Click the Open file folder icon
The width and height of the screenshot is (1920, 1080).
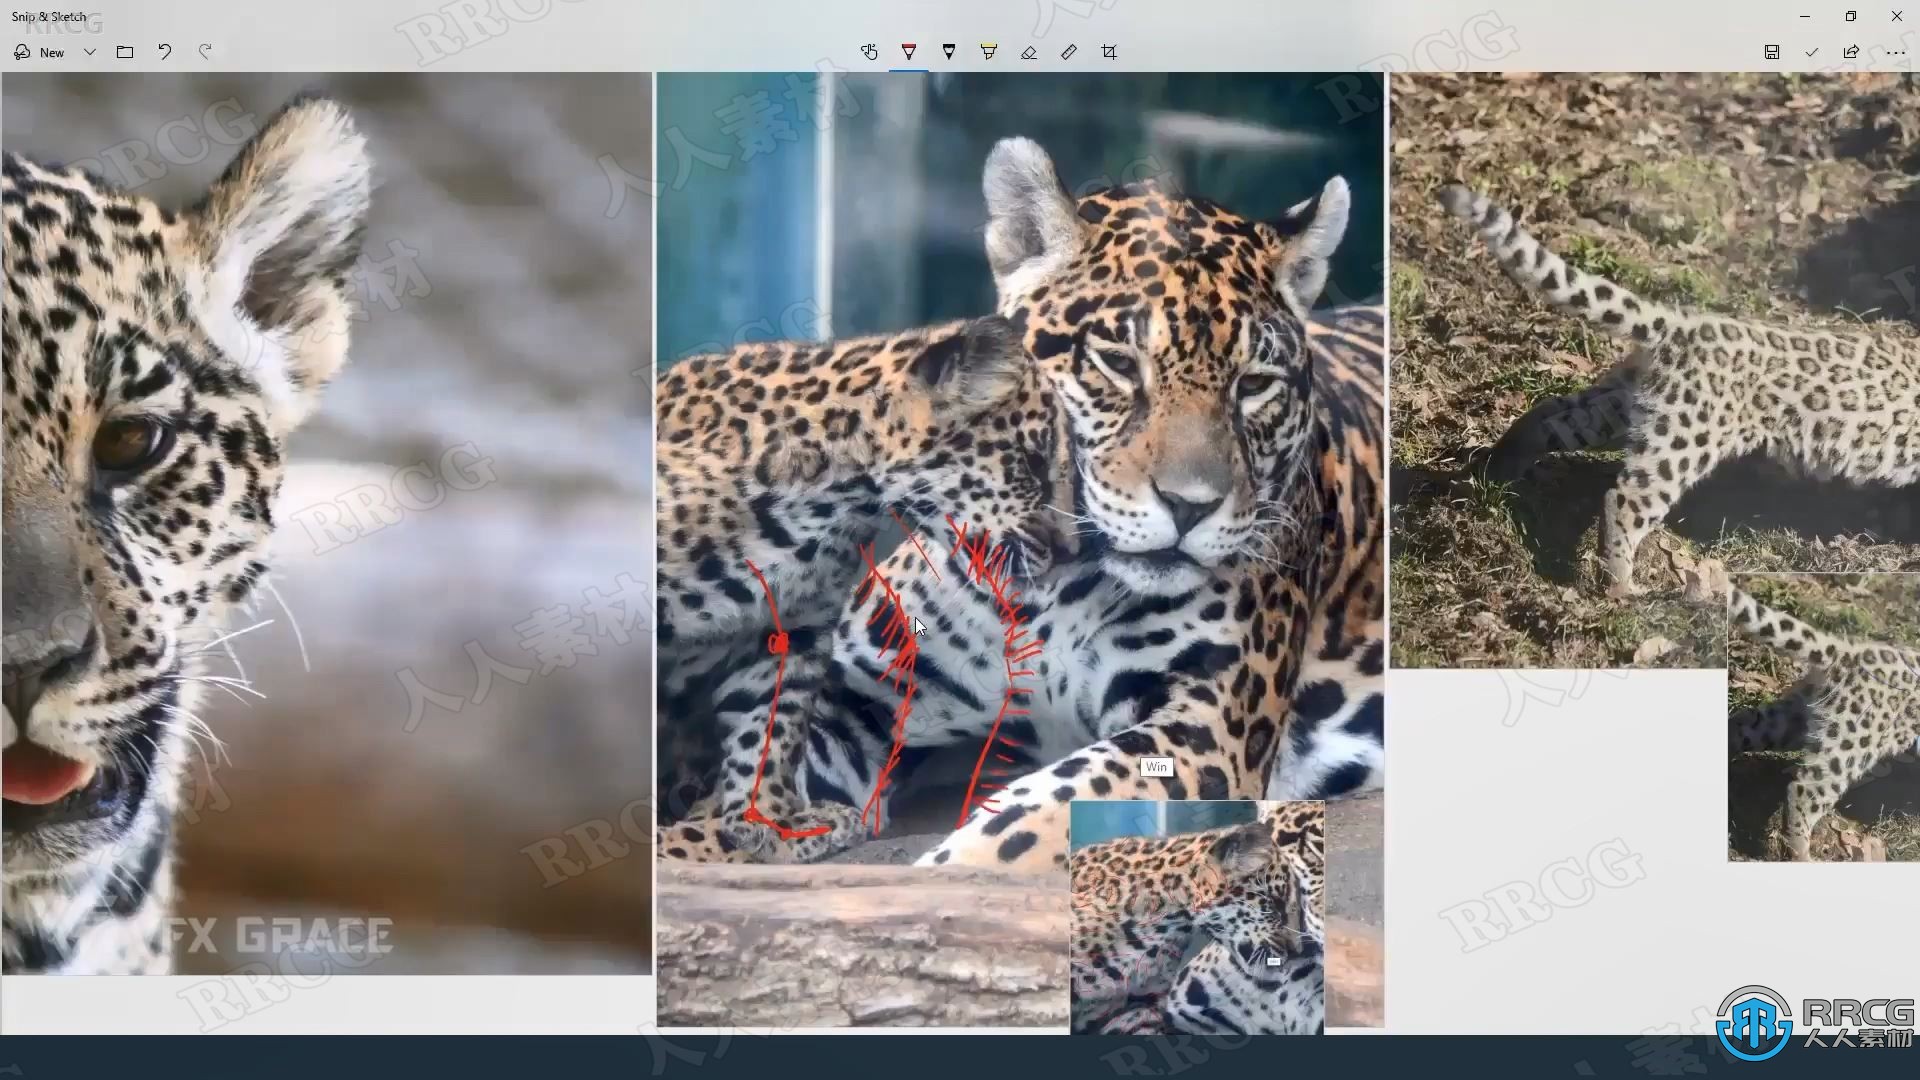click(124, 51)
